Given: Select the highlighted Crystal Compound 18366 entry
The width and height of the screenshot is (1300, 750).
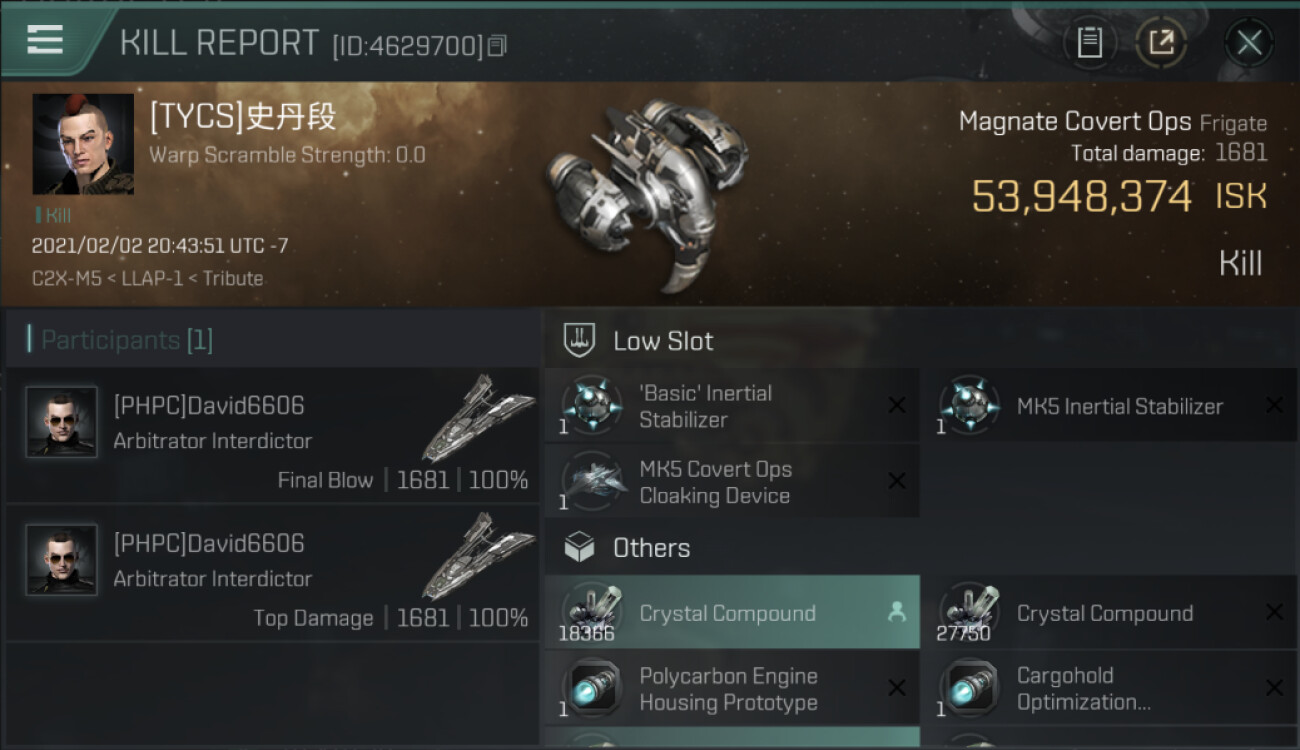Looking at the screenshot, I should click(x=730, y=613).
